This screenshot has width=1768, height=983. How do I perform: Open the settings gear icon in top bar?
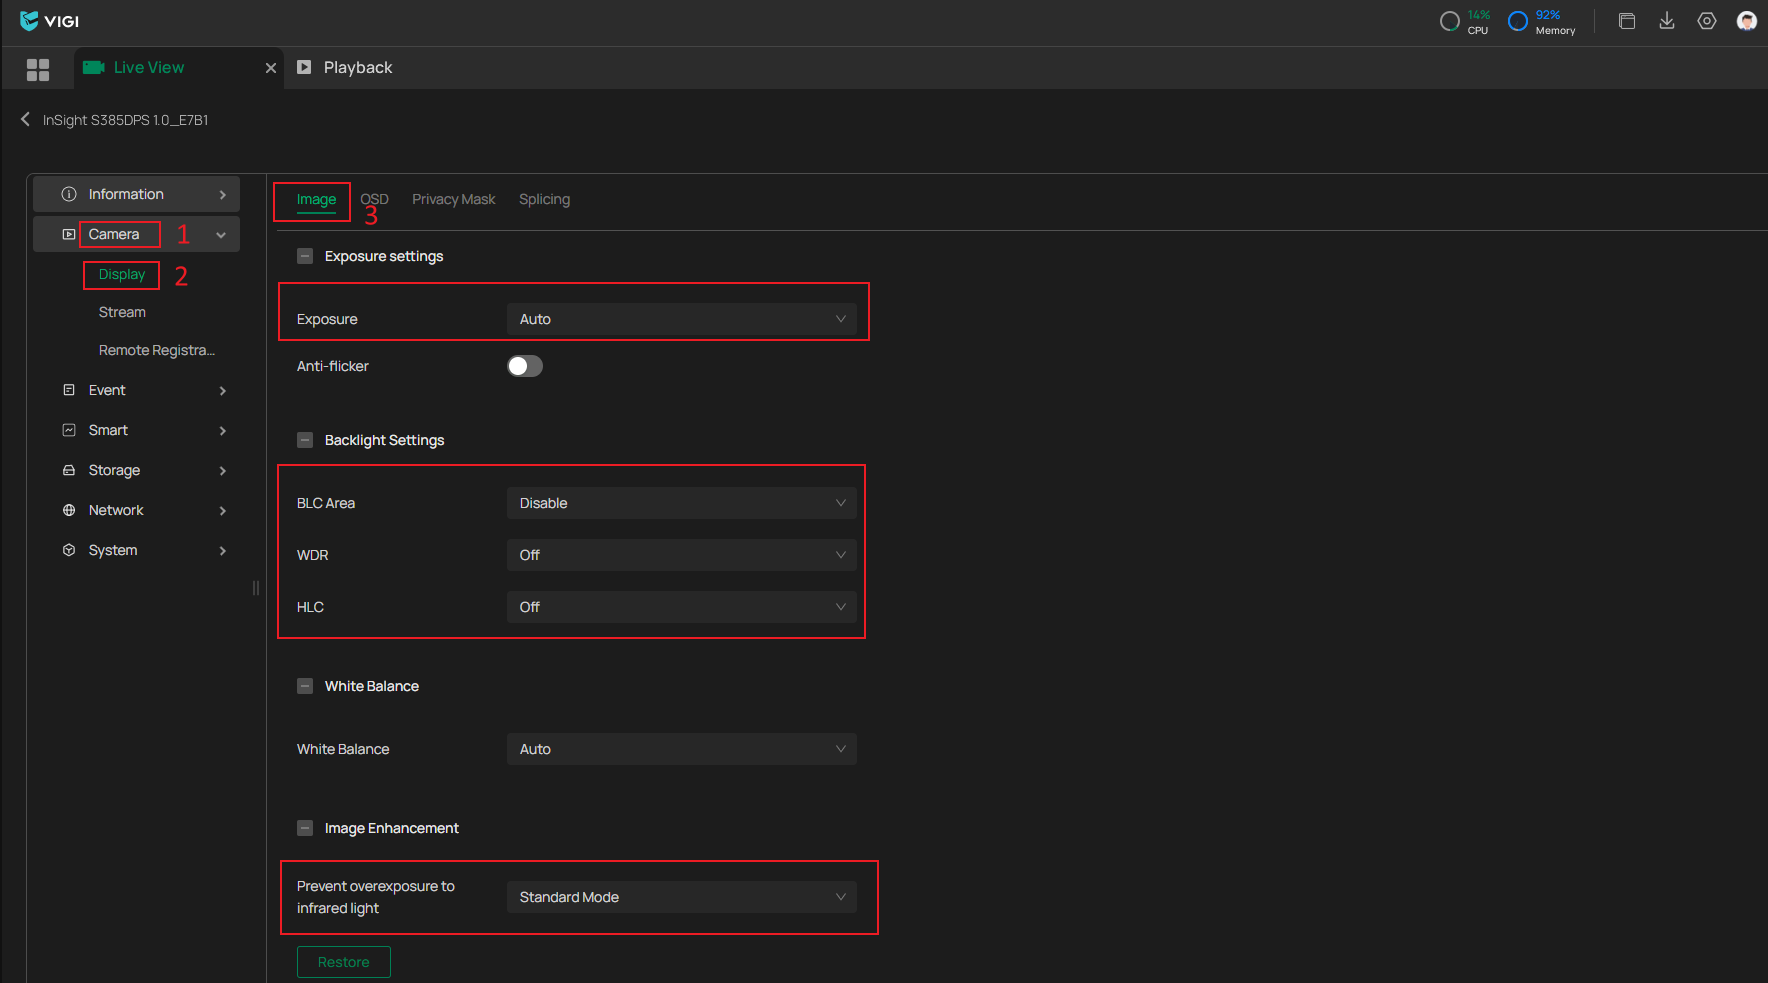[x=1707, y=21]
